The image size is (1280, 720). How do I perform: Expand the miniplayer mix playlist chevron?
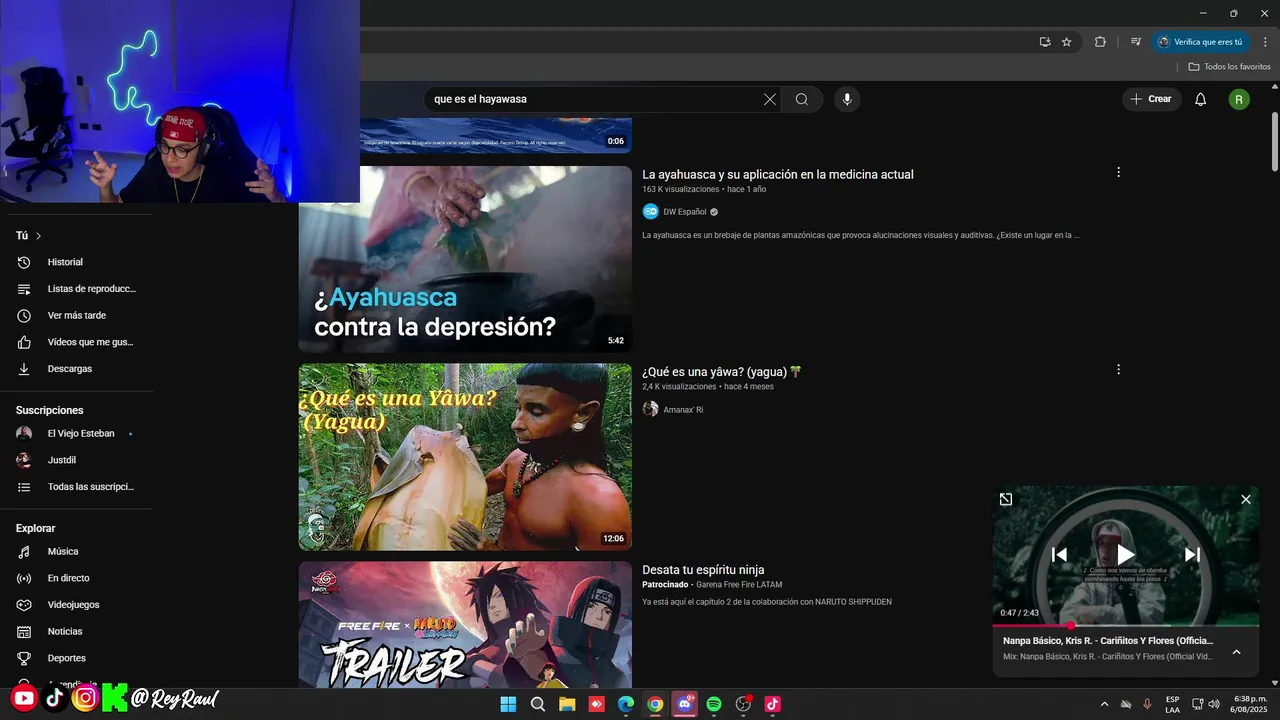tap(1236, 652)
